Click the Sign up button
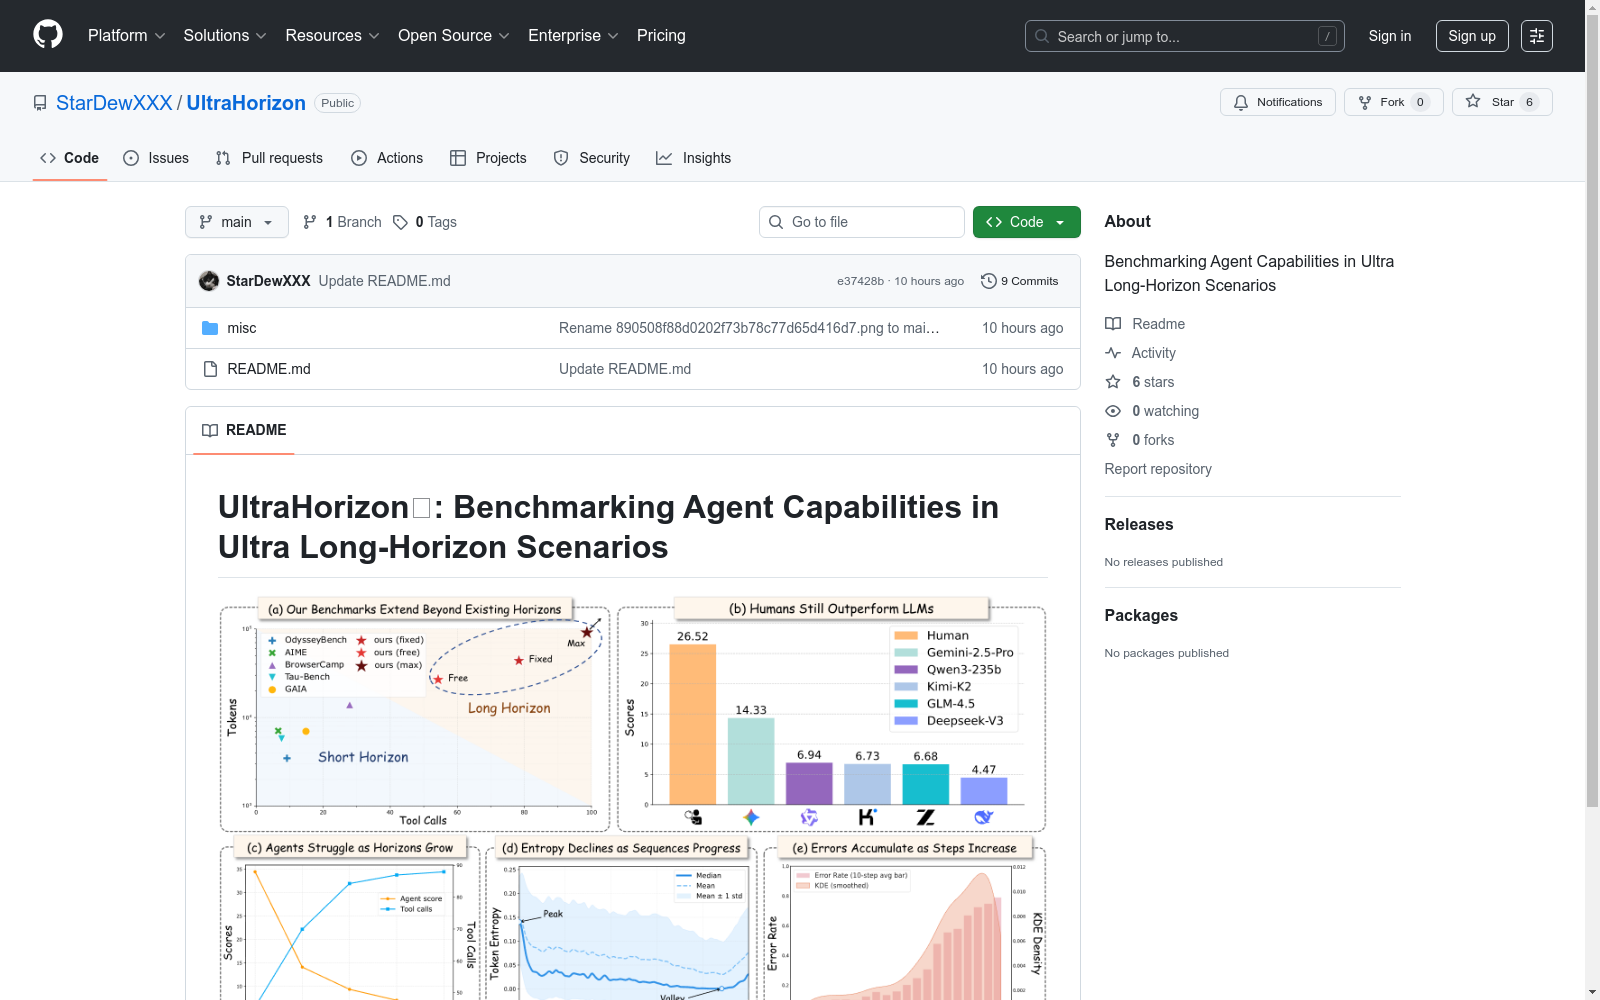Screen dimensions: 1600x1000 [1472, 36]
